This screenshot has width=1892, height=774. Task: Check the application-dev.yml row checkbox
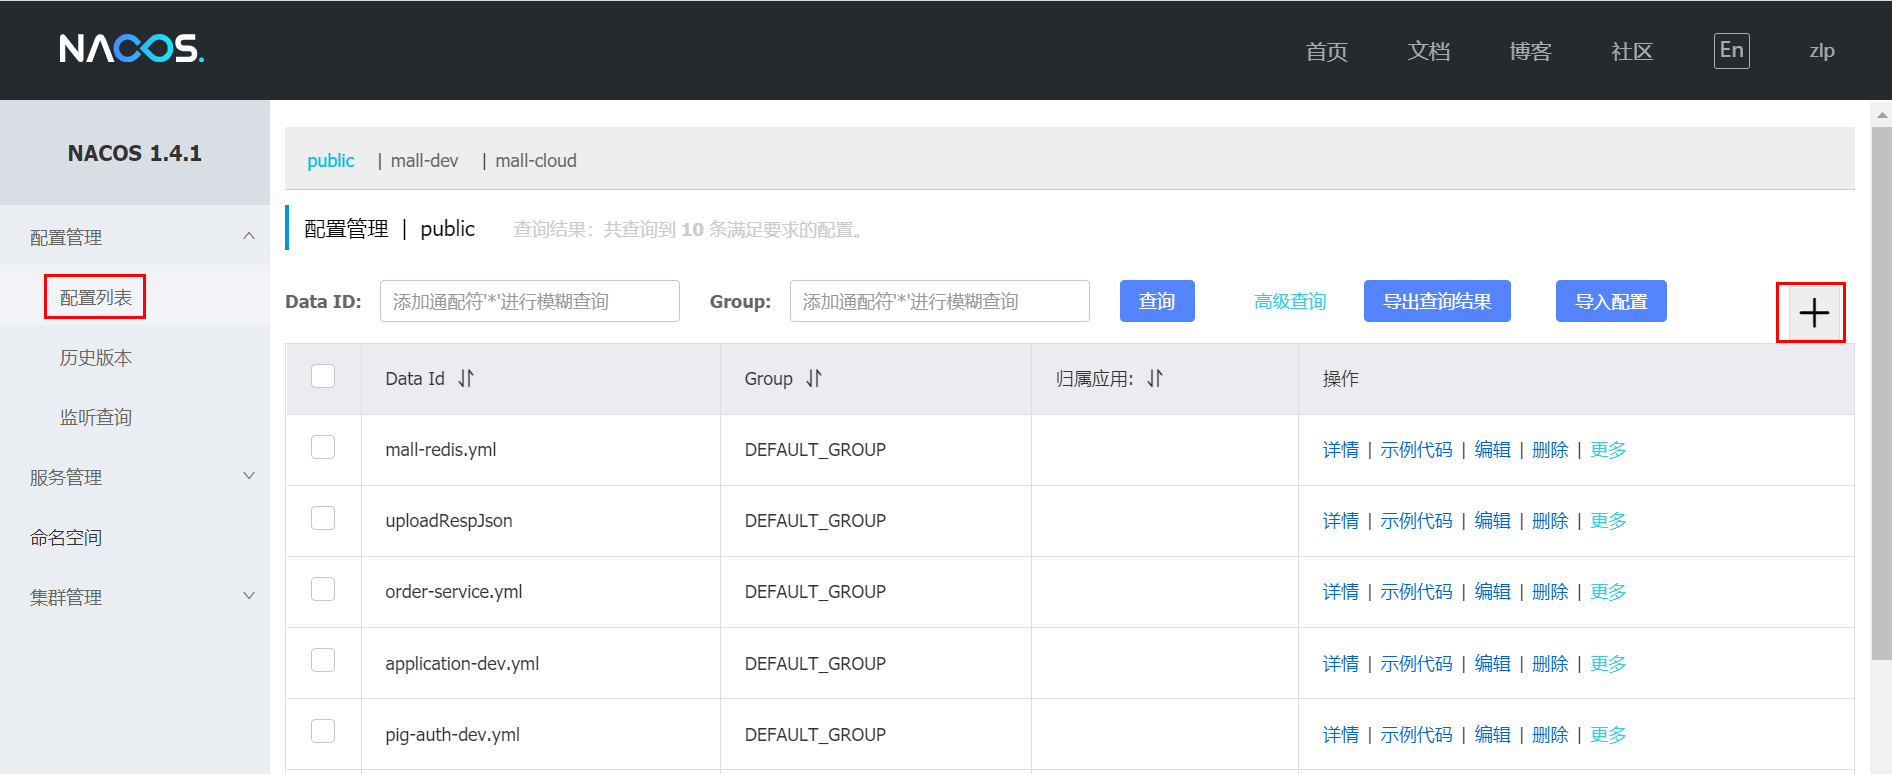[x=323, y=660]
